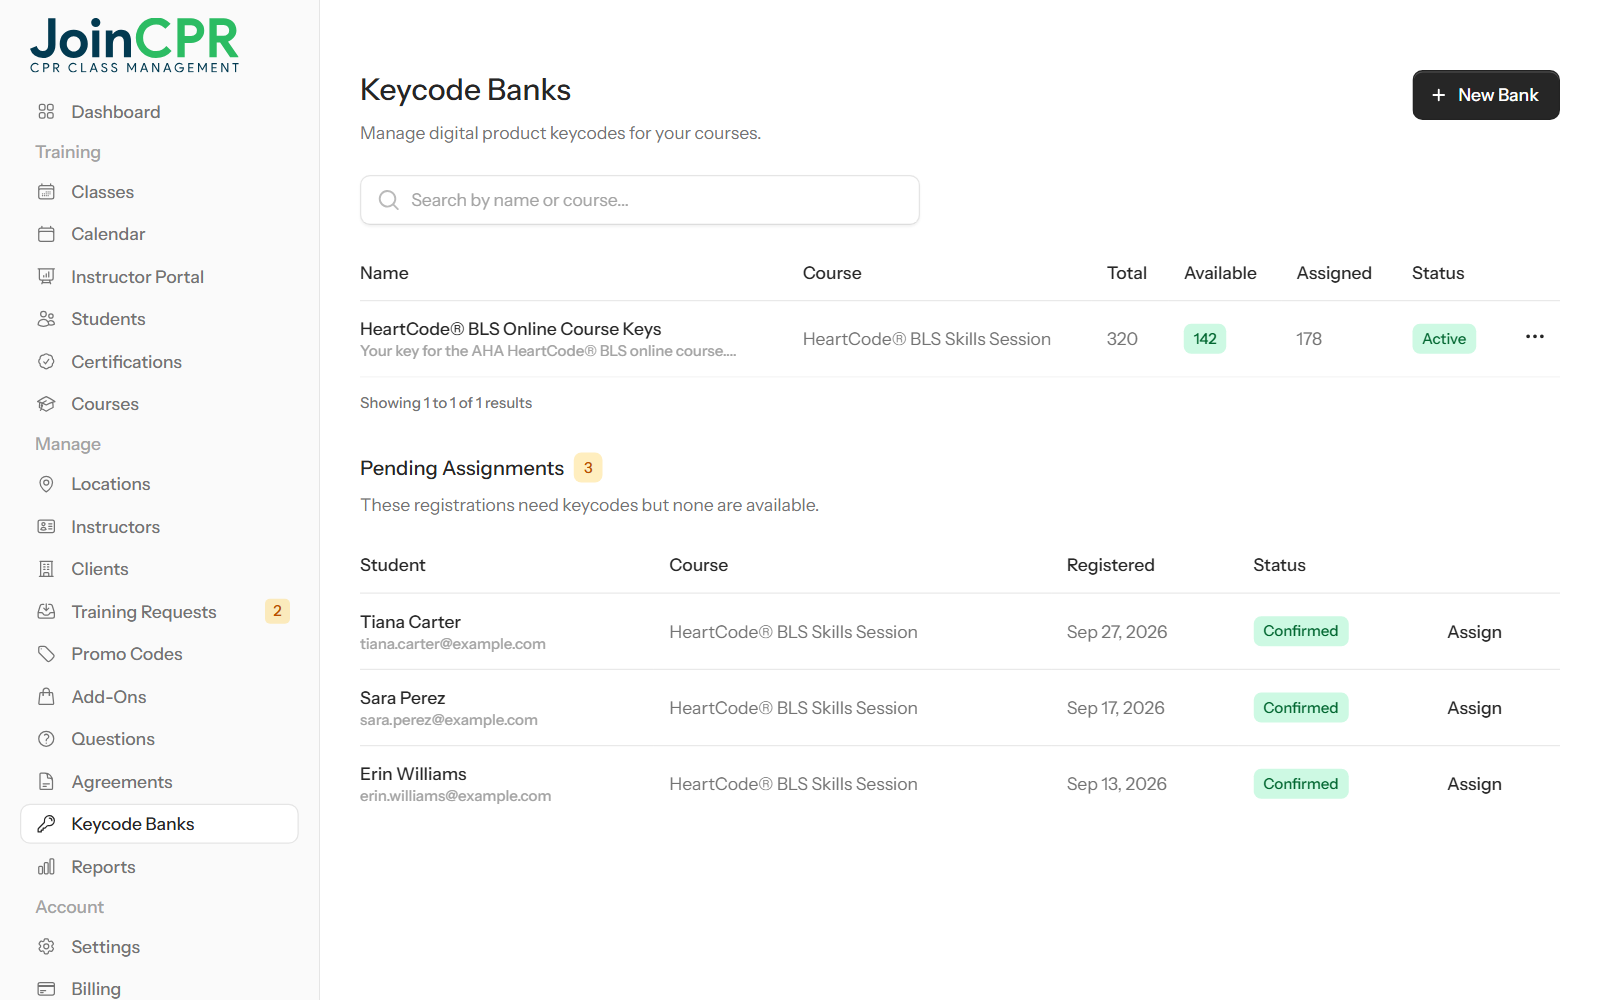Assign a keycode to Erin Williams
This screenshot has height=1000, width=1600.
(1474, 784)
